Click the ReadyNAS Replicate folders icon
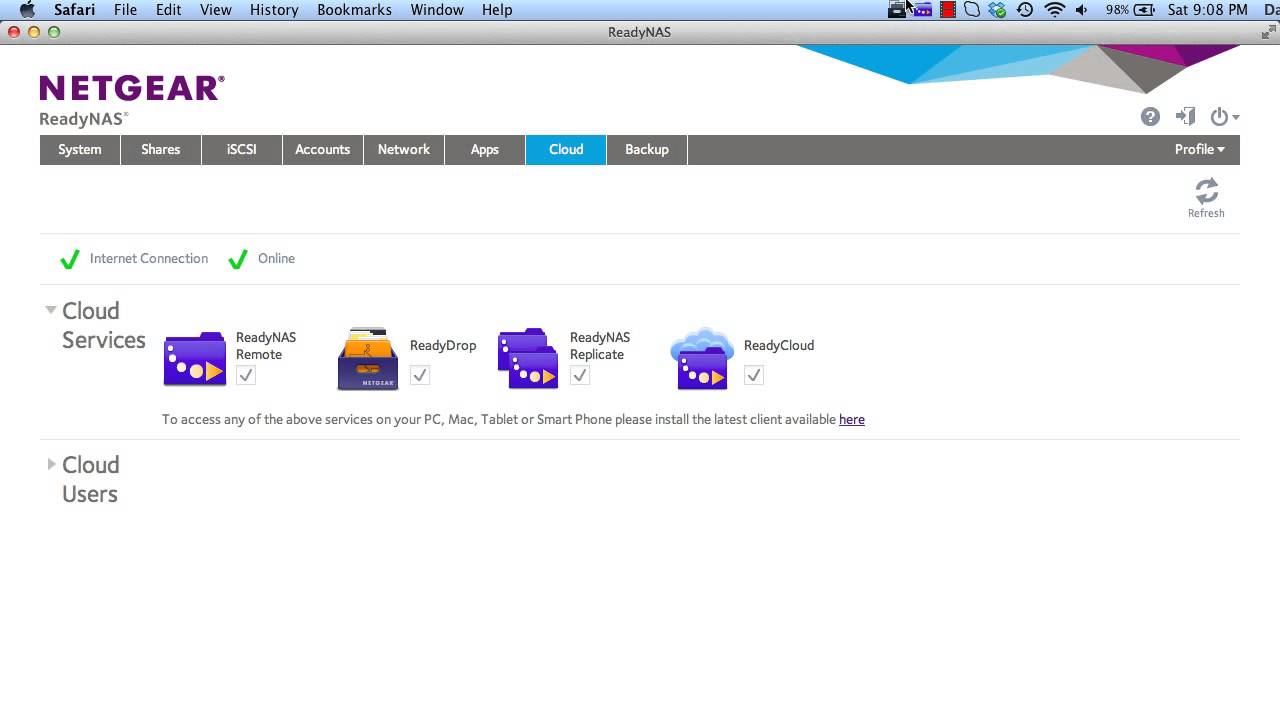The height and width of the screenshot is (720, 1280). tap(528, 357)
